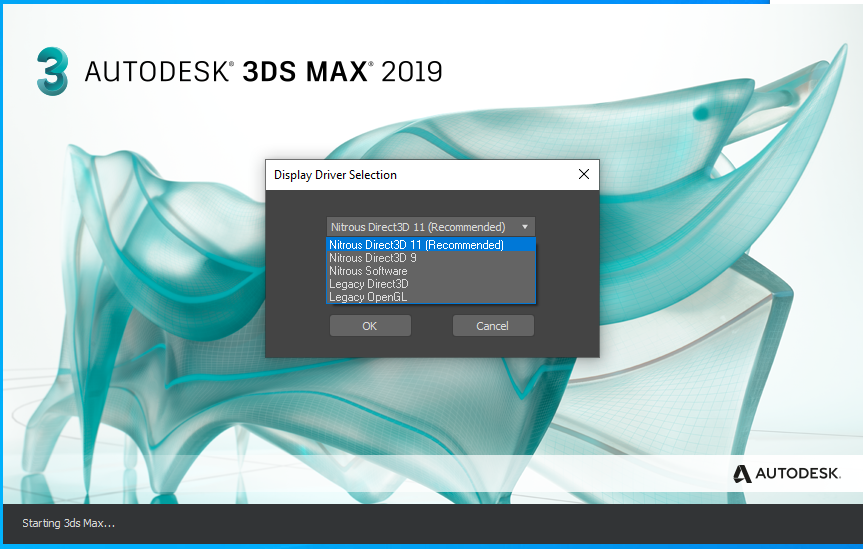The height and width of the screenshot is (549, 863).
Task: Select Nitrous Direct3D 11 (Recommended) option
Action: [431, 244]
